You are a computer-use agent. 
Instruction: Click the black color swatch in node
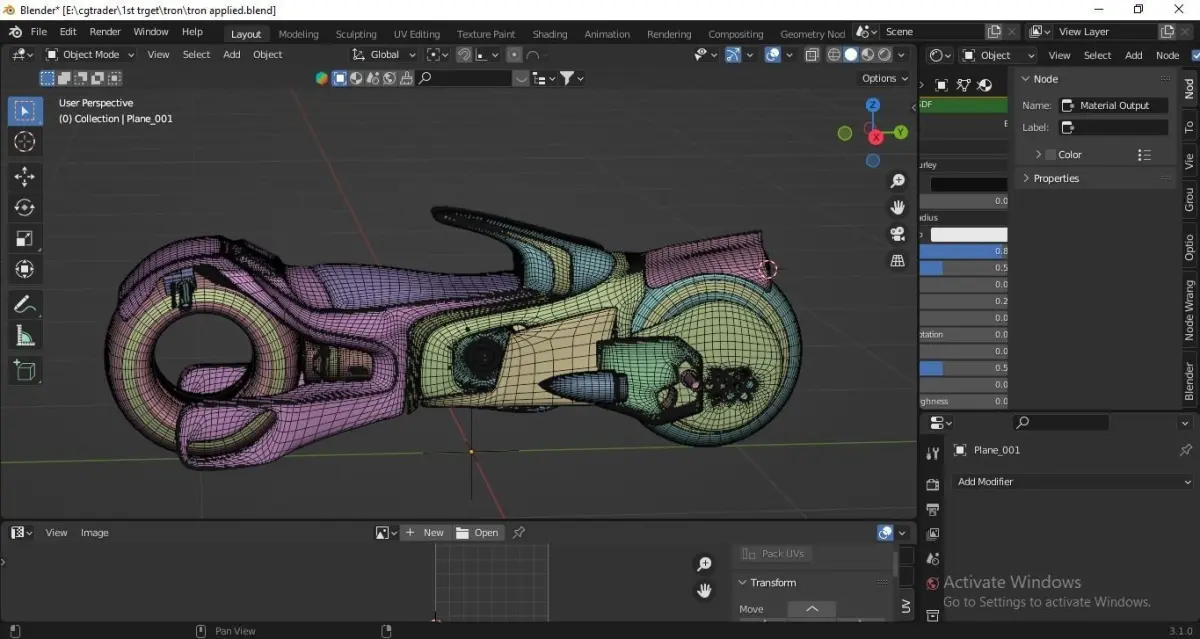point(969,184)
